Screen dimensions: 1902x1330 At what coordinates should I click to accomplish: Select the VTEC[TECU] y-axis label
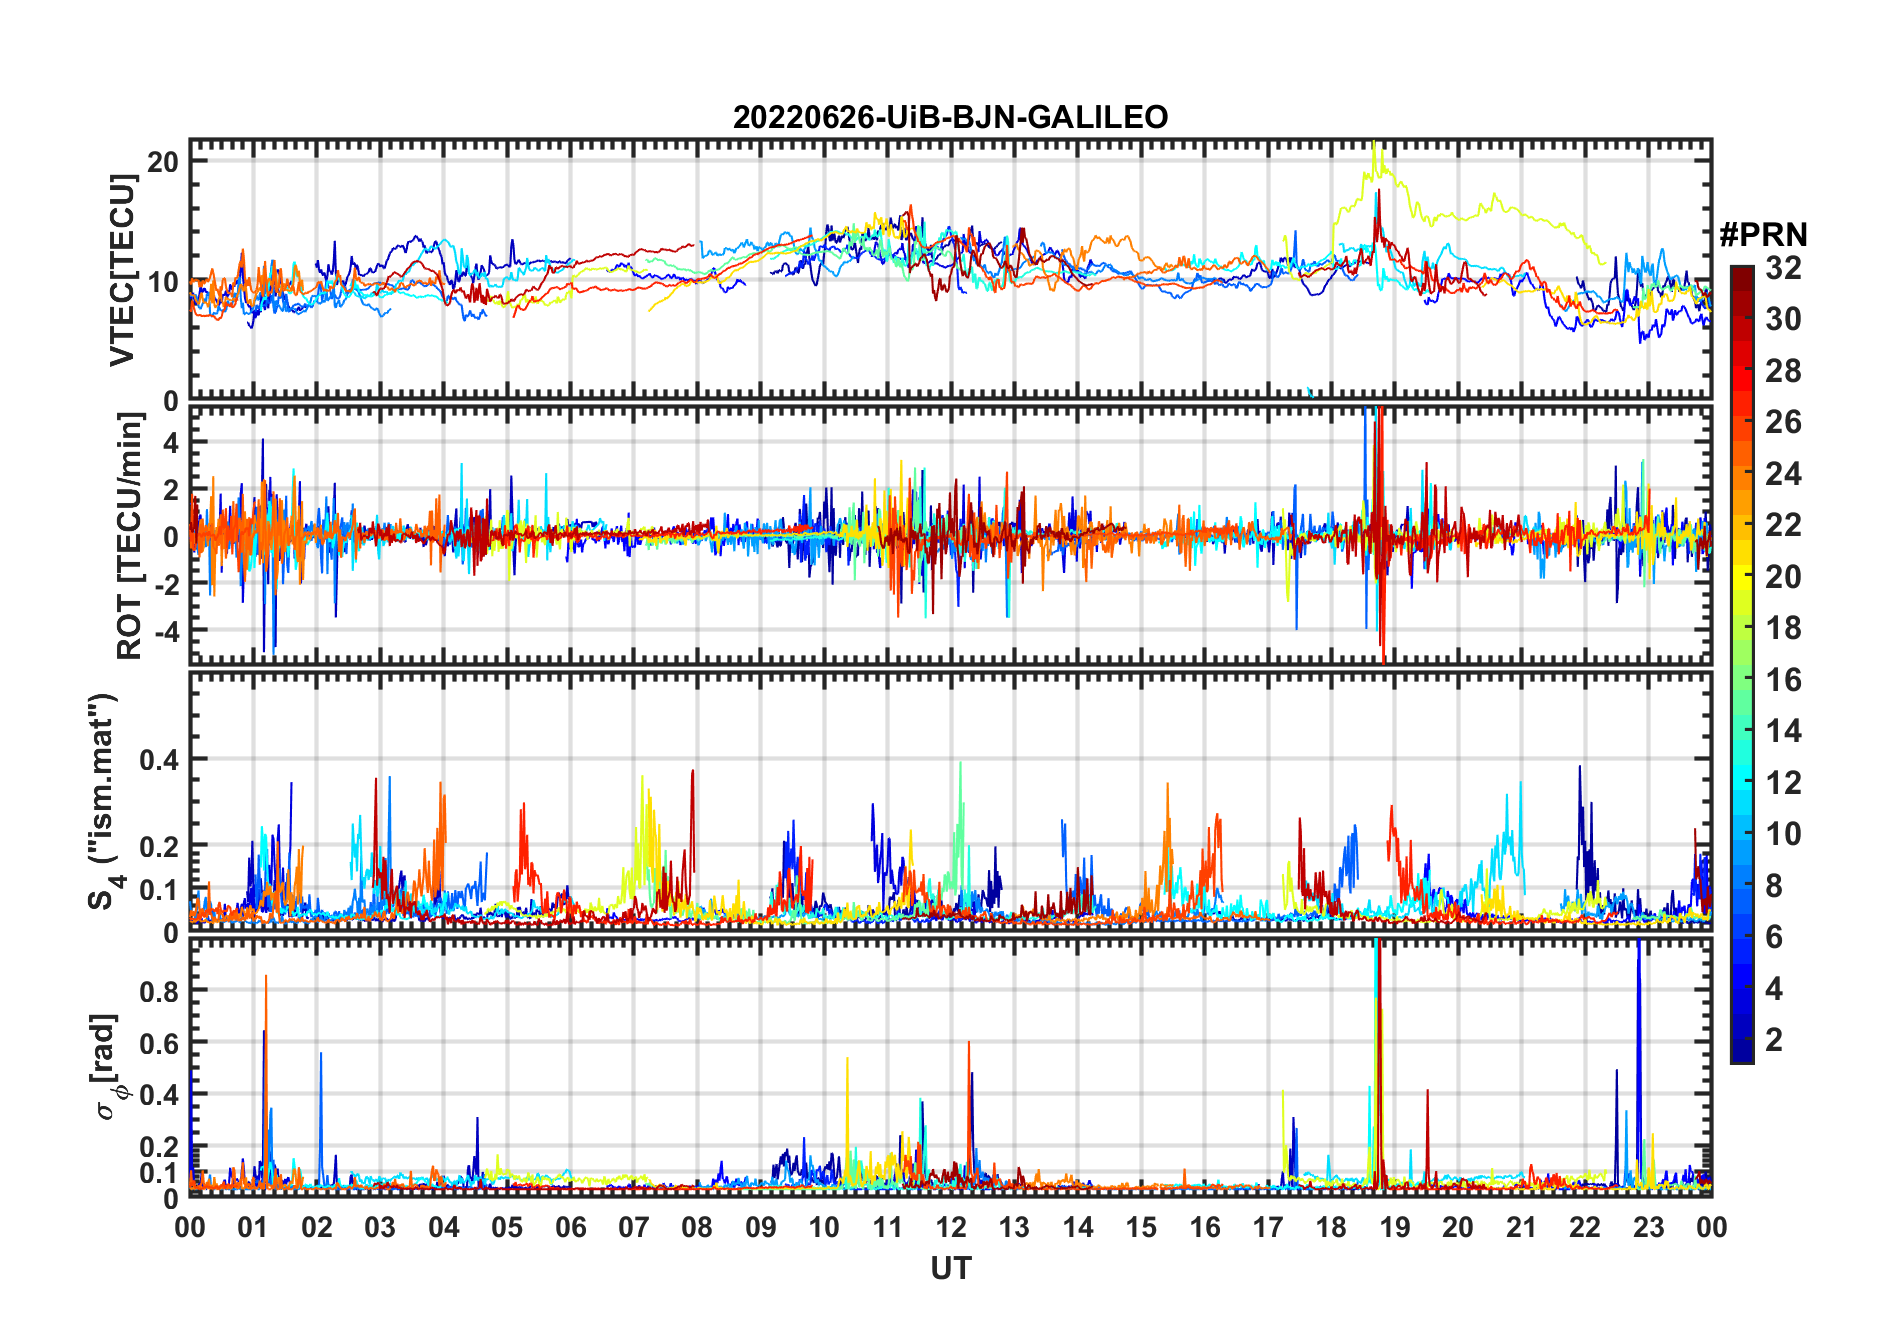tap(123, 270)
